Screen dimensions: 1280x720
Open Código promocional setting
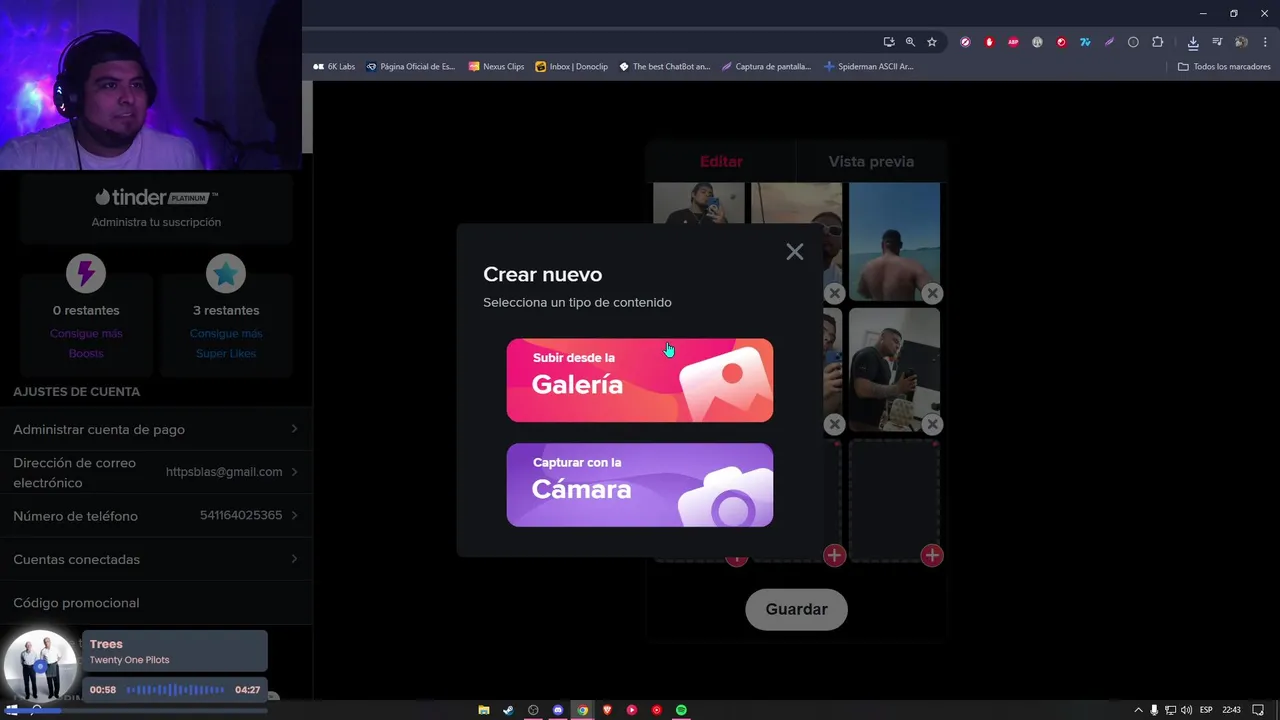coord(156,603)
